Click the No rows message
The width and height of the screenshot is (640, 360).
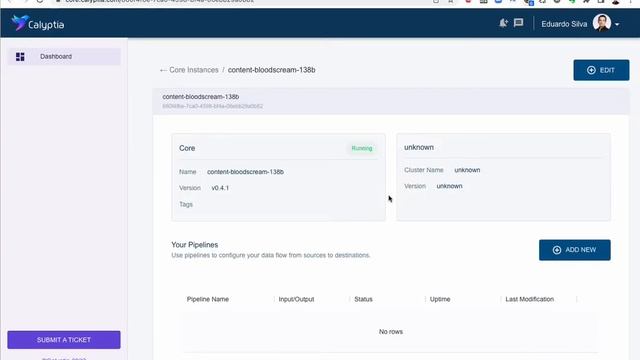click(x=391, y=331)
